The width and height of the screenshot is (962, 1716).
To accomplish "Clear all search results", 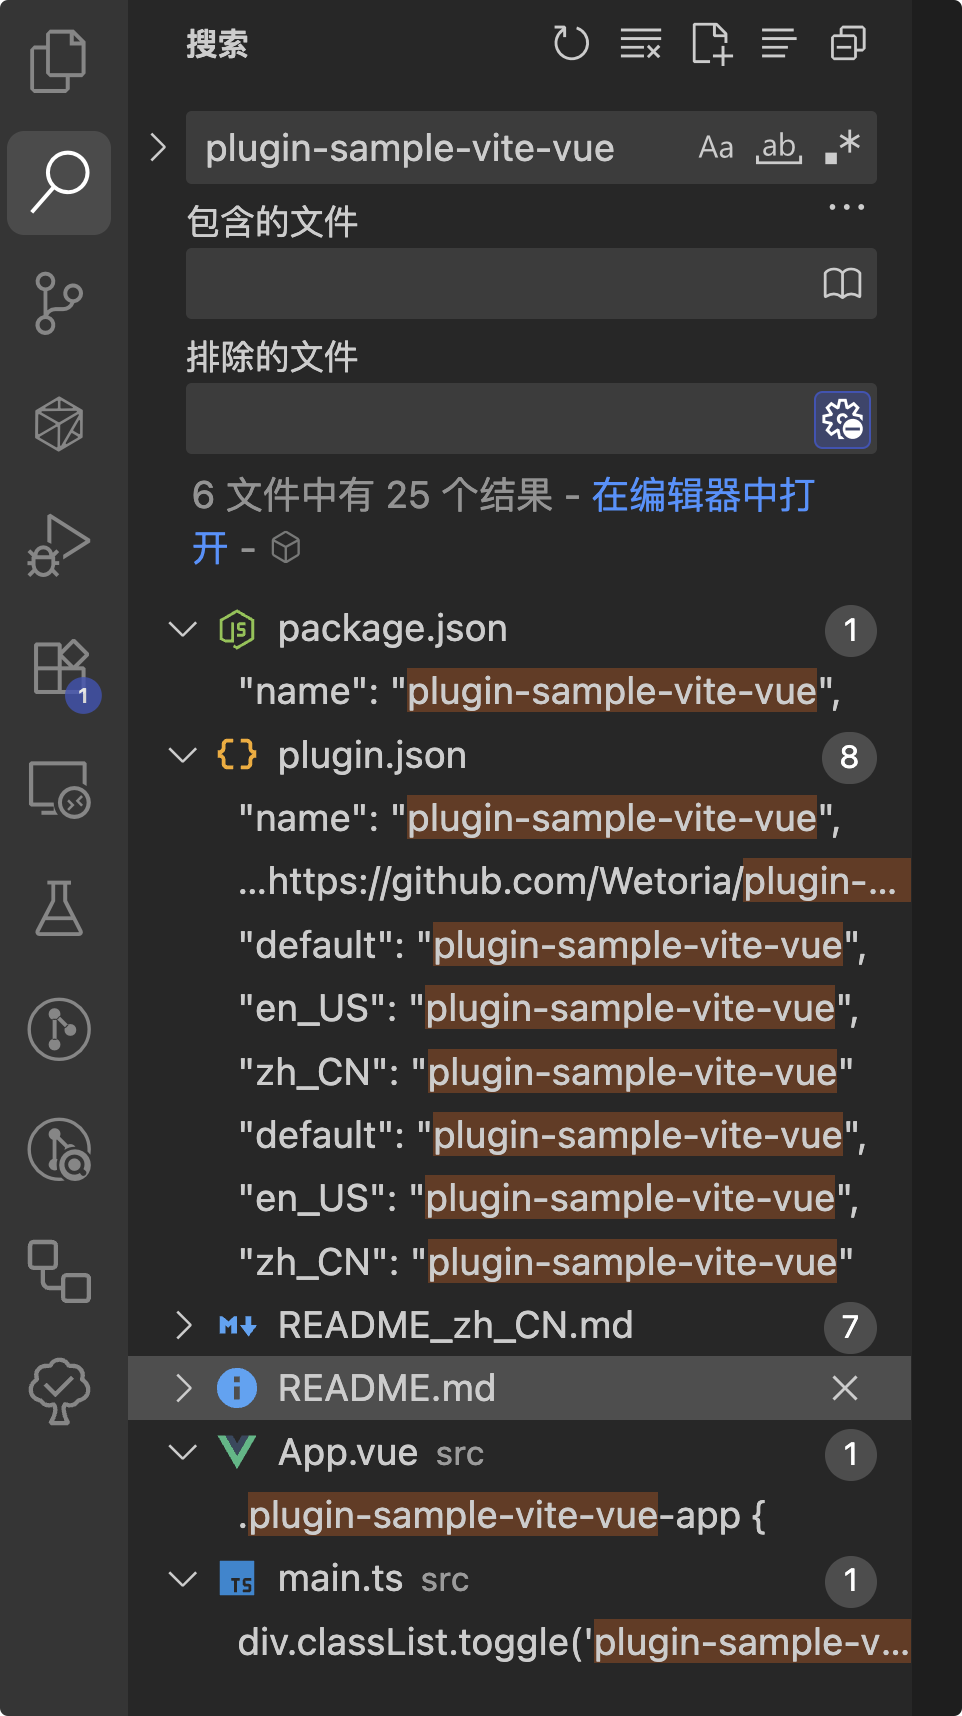I will tap(640, 44).
